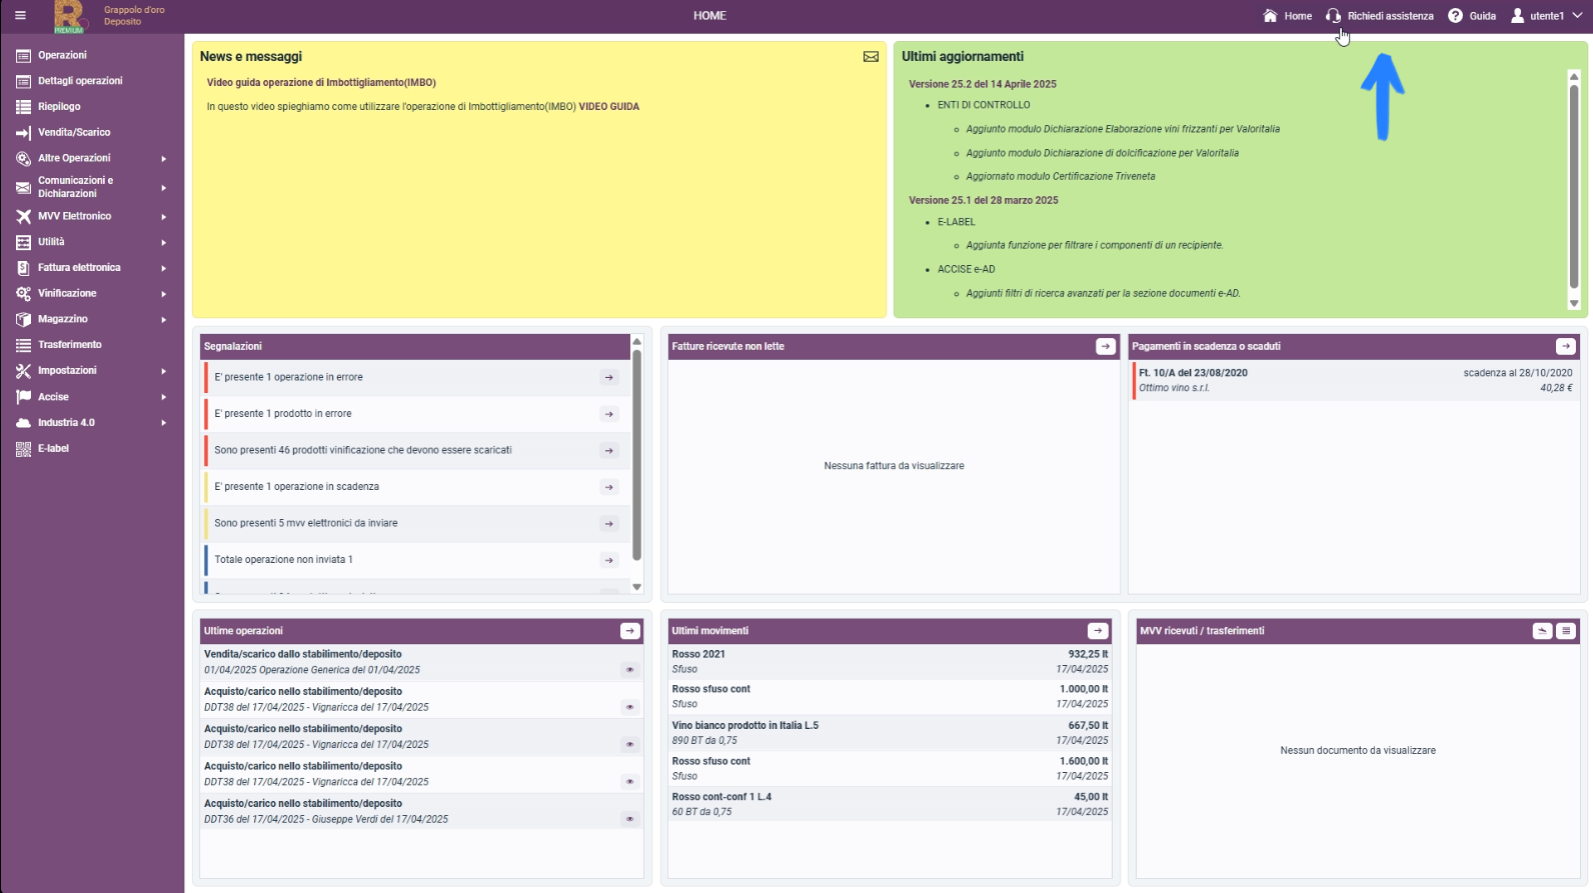Screen dimensions: 1593x893
Task: Open the Guida question mark icon
Action: 1455,16
